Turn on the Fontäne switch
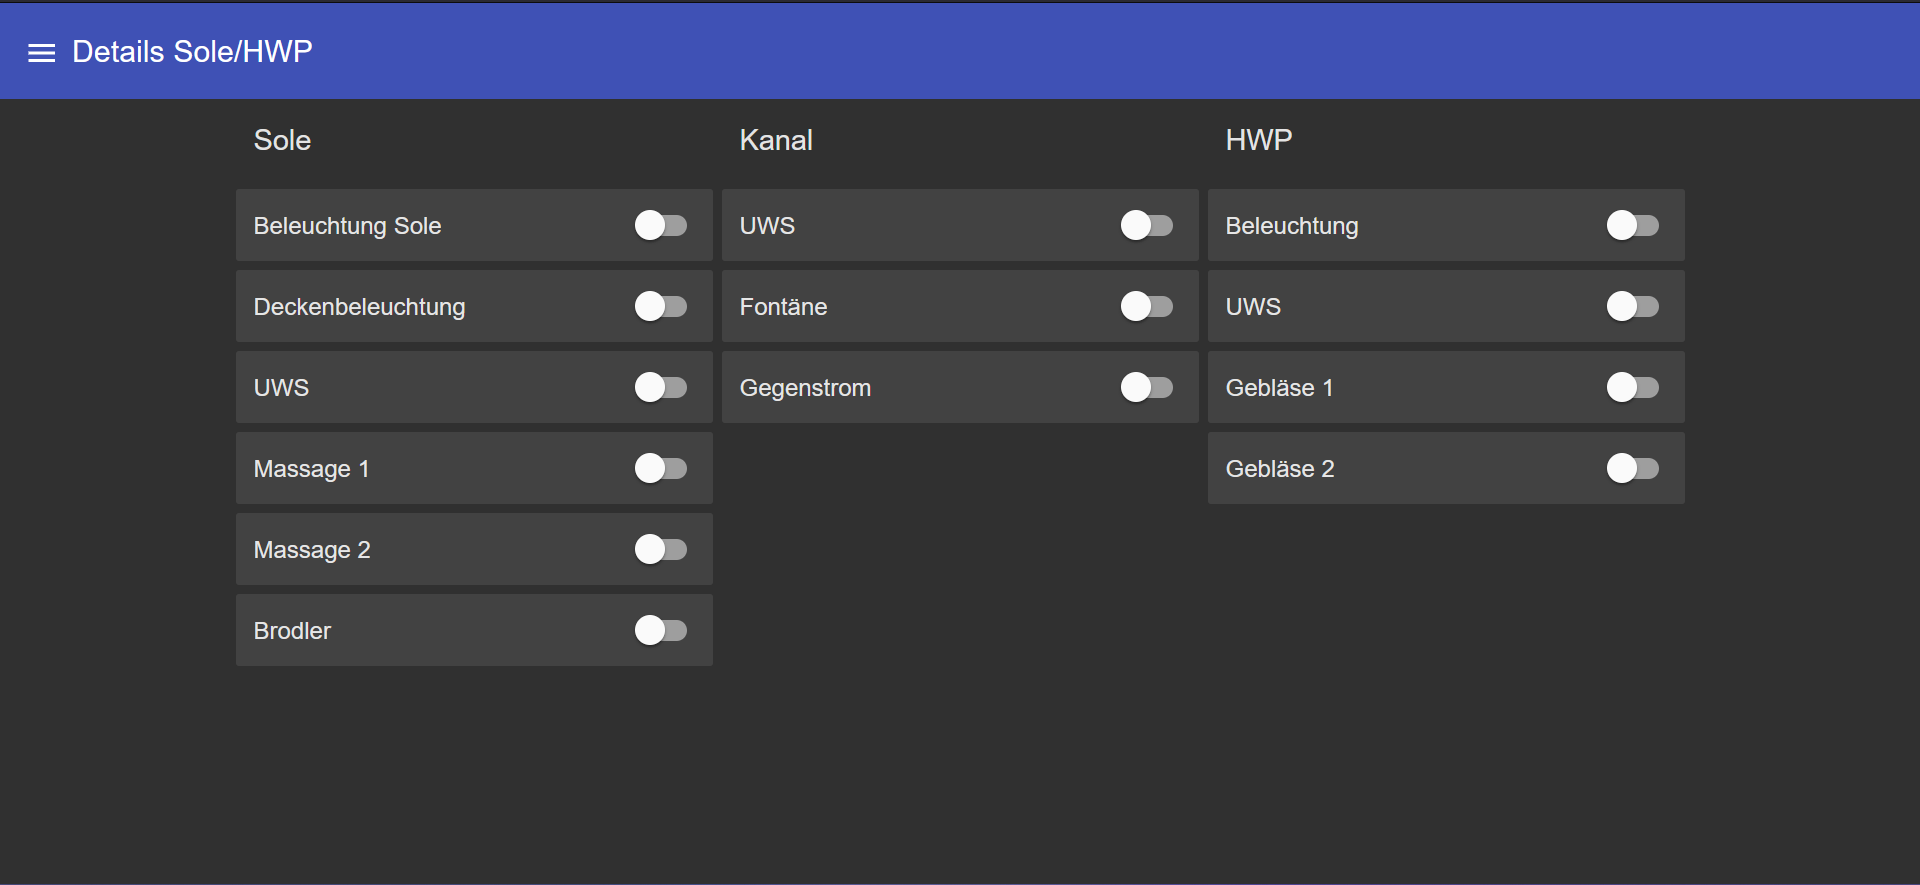The height and width of the screenshot is (885, 1920). [x=1147, y=306]
